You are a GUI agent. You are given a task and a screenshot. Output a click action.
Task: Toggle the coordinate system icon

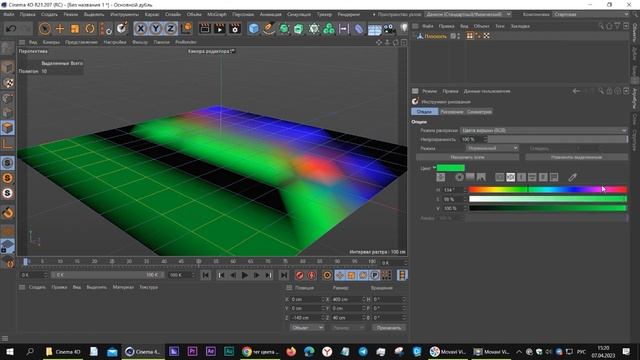pyautogui.click(x=186, y=29)
